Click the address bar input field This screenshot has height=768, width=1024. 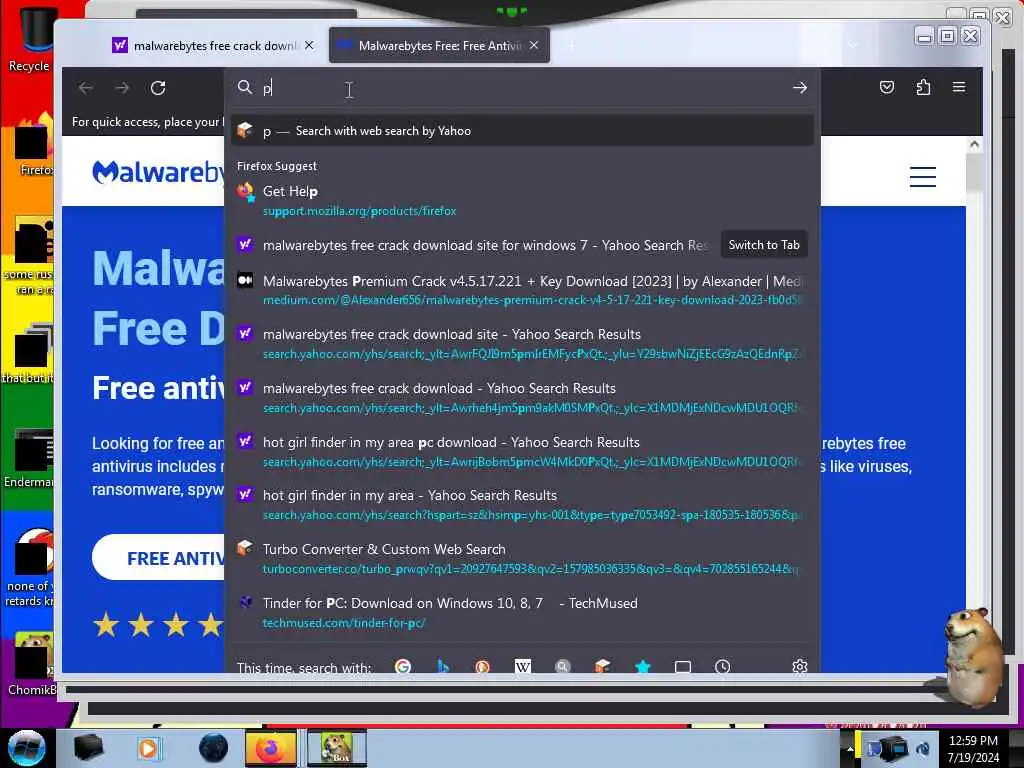tap(522, 88)
